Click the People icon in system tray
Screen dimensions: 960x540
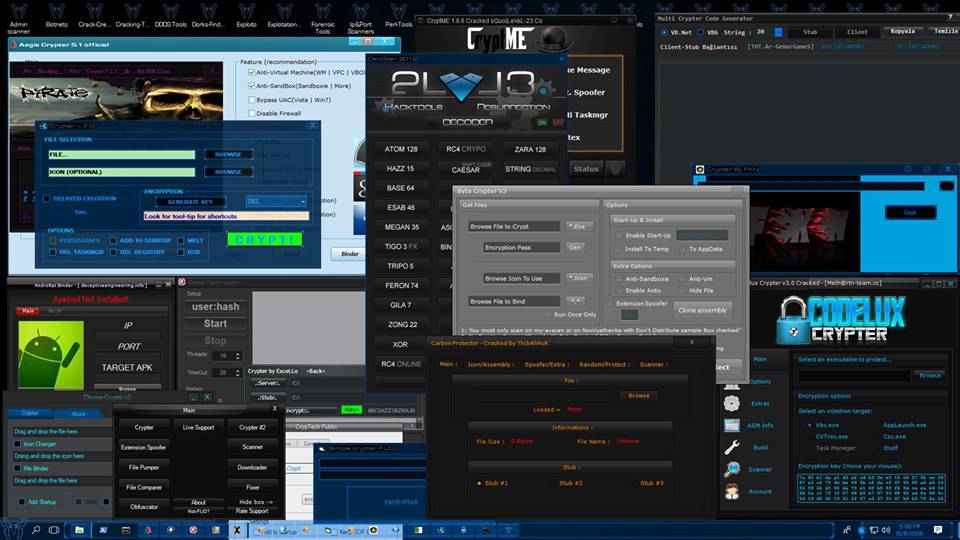coord(847,530)
